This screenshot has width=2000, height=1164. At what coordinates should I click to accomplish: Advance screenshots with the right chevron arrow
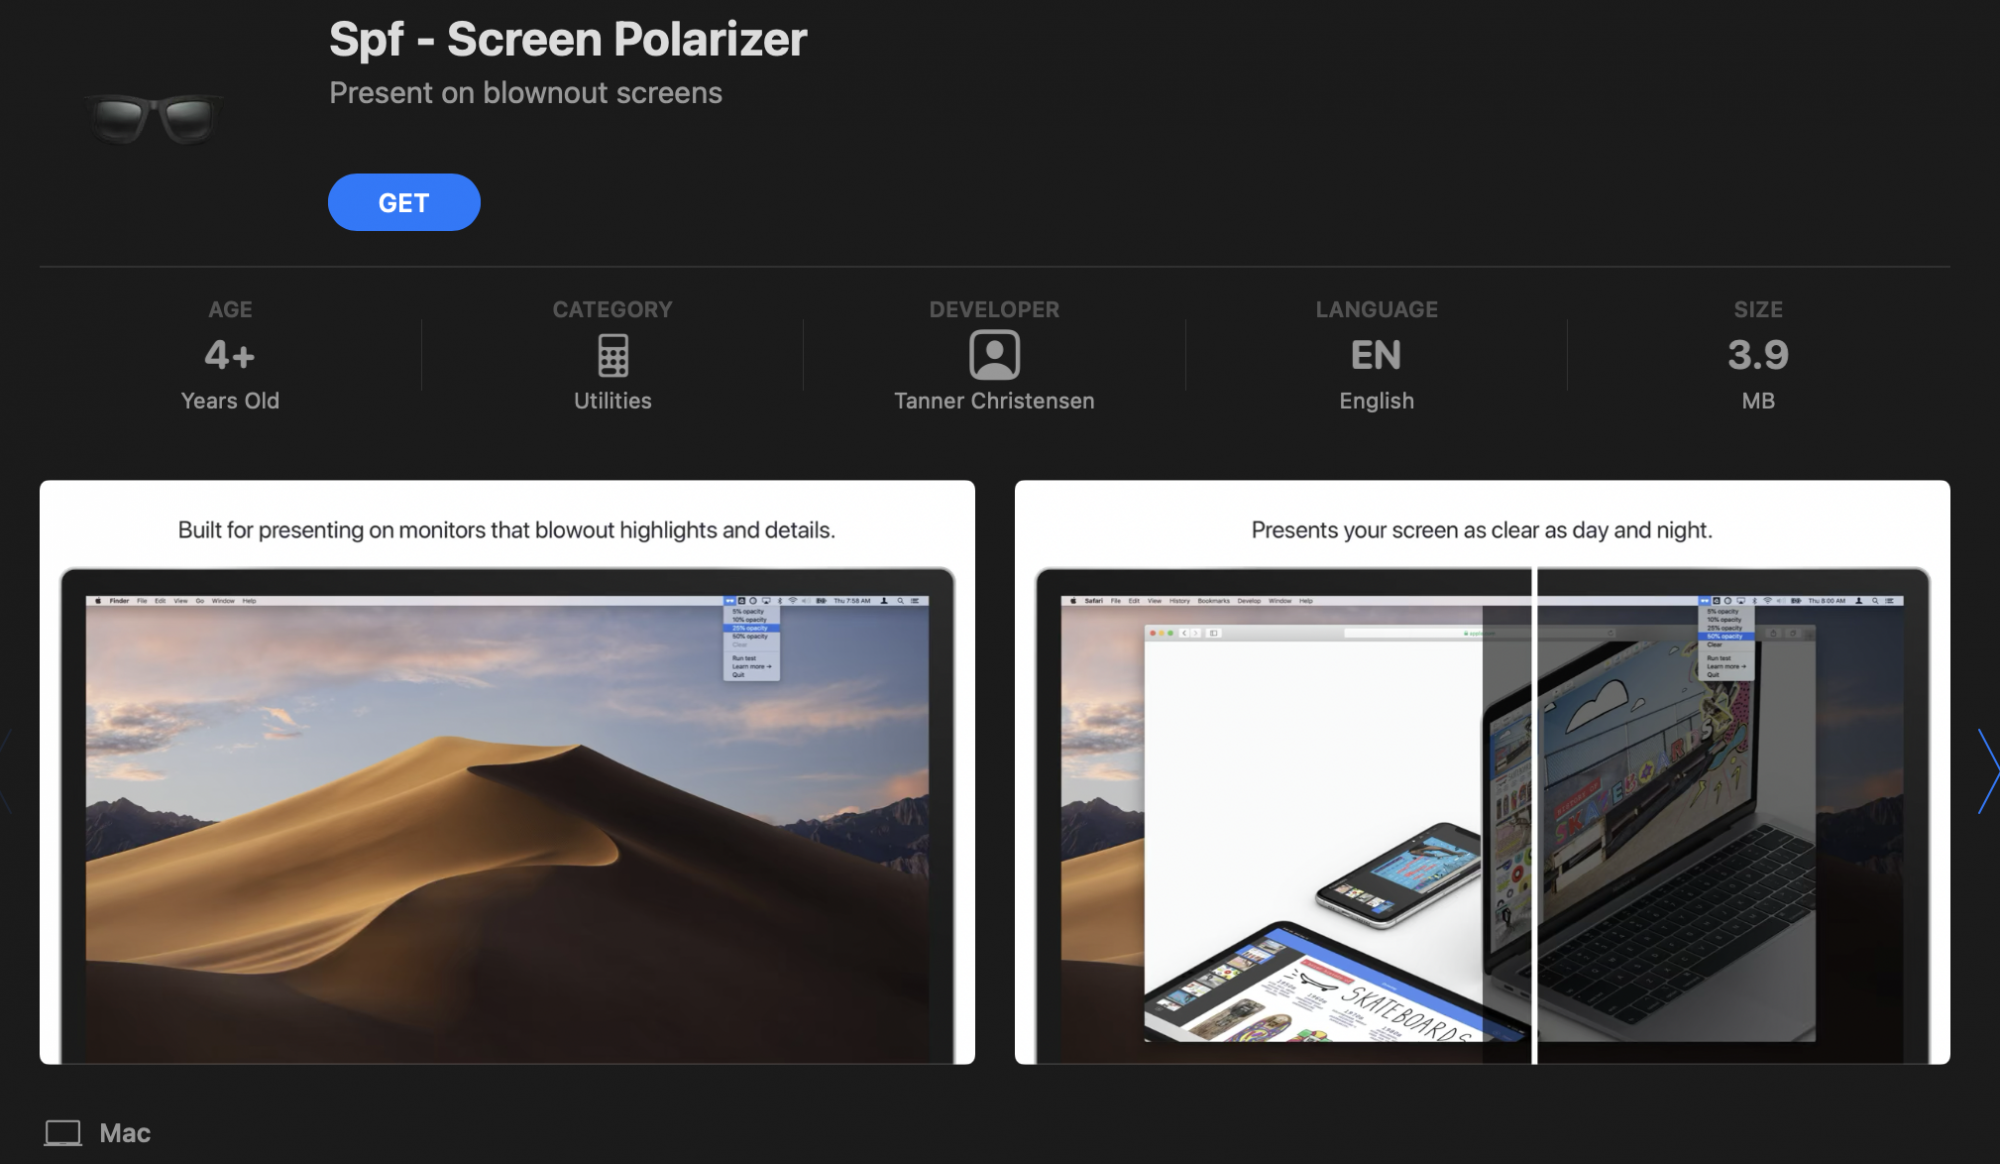pyautogui.click(x=1987, y=771)
